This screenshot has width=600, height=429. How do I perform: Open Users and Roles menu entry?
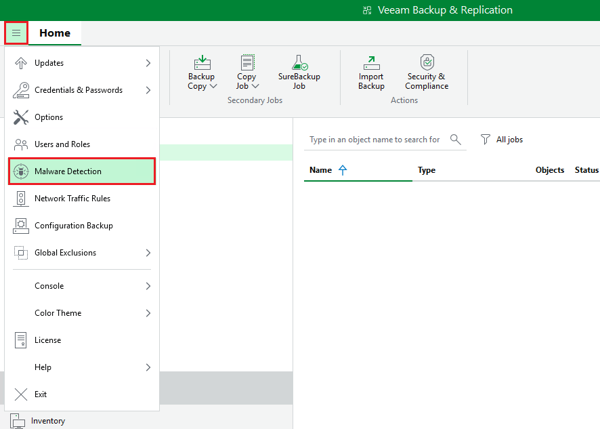point(82,144)
